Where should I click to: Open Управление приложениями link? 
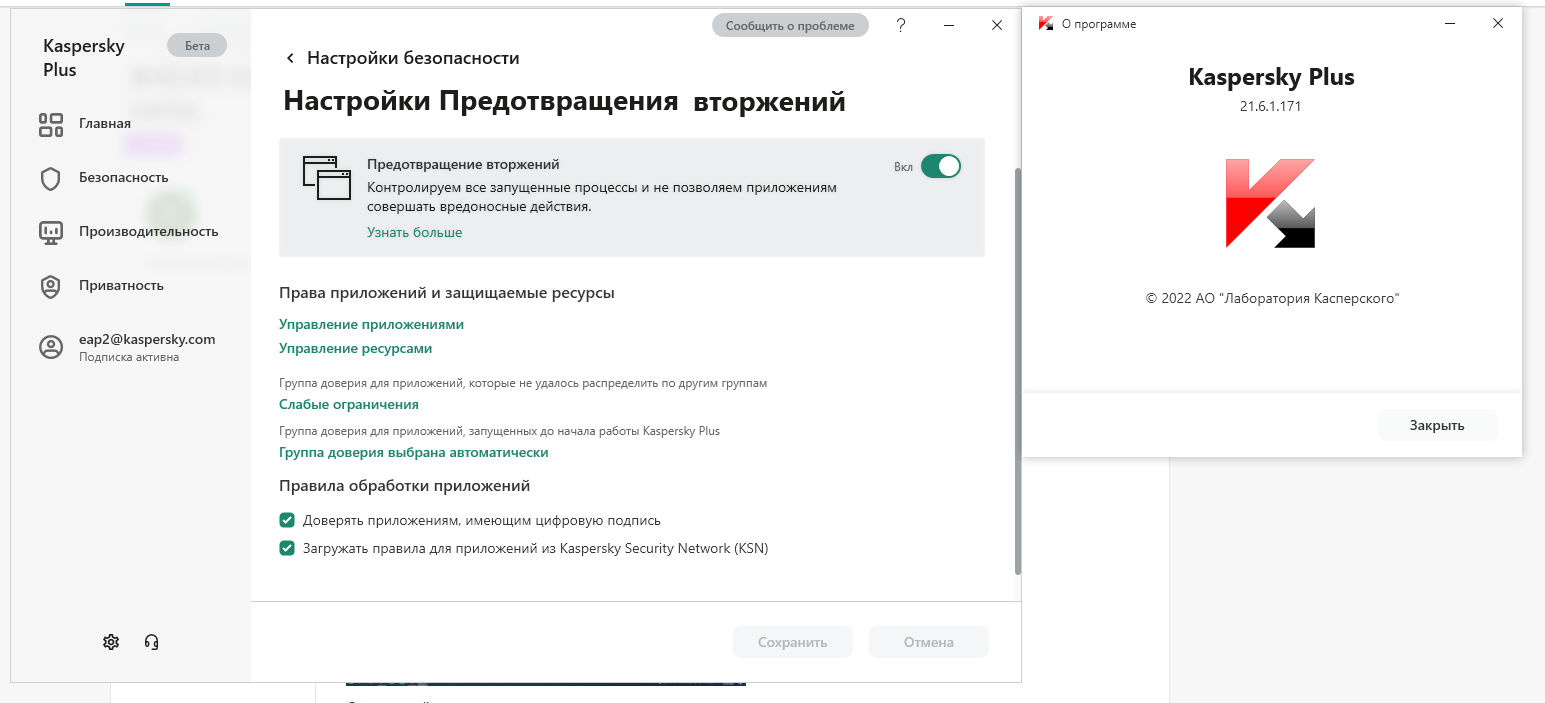[x=371, y=325]
